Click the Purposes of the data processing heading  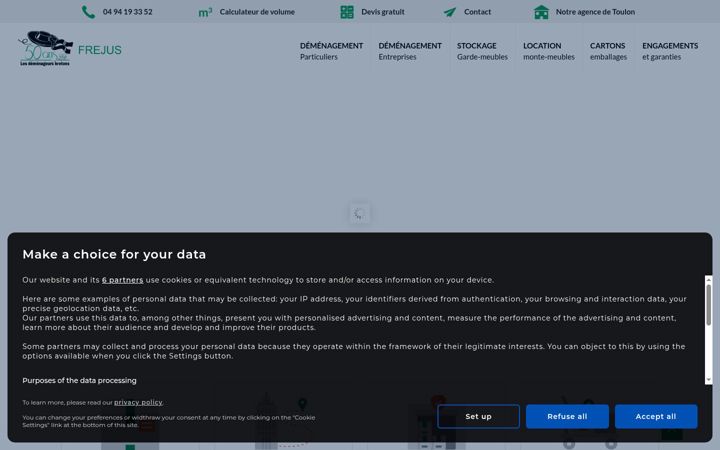(79, 380)
